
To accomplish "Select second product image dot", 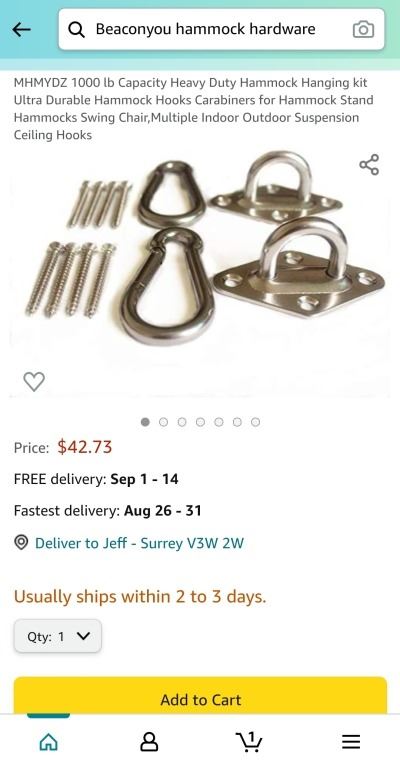I will click(164, 422).
